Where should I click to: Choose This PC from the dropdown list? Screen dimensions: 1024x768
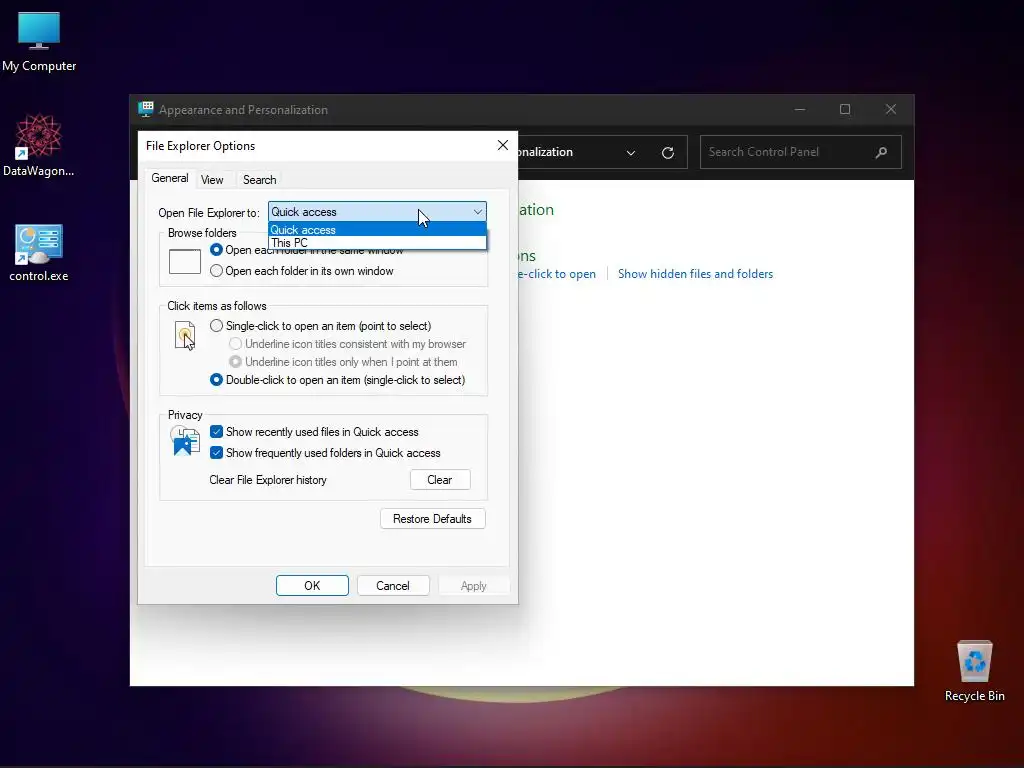coord(377,242)
